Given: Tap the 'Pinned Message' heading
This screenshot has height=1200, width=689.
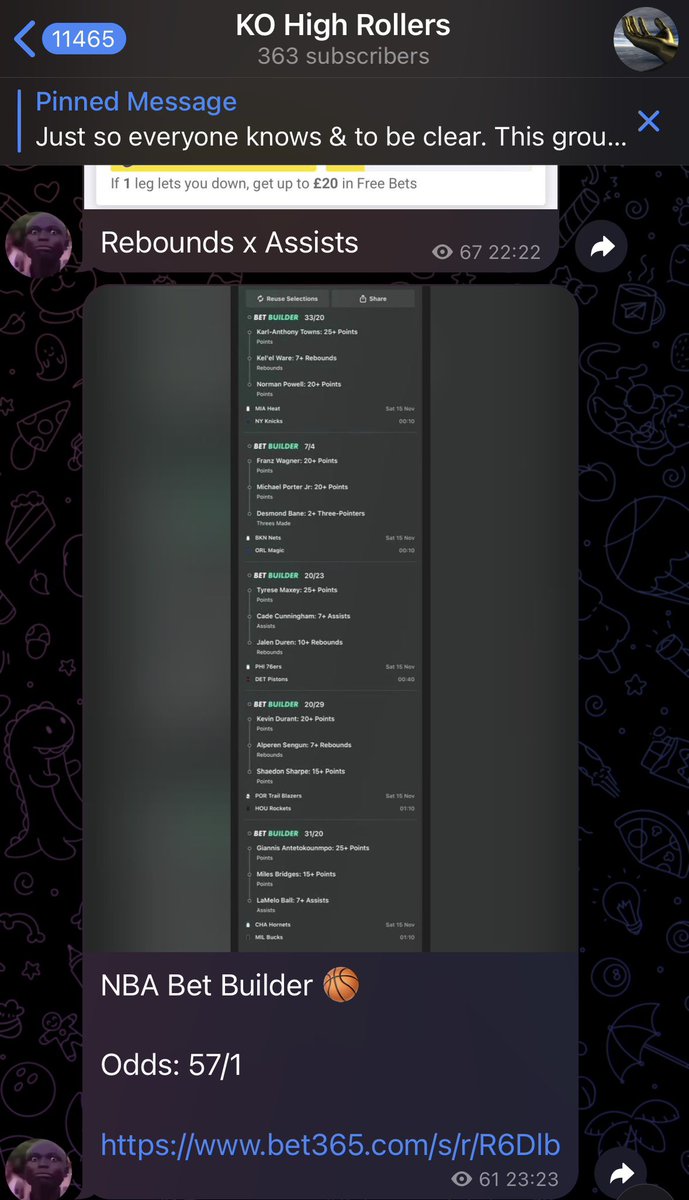Looking at the screenshot, I should pos(136,102).
